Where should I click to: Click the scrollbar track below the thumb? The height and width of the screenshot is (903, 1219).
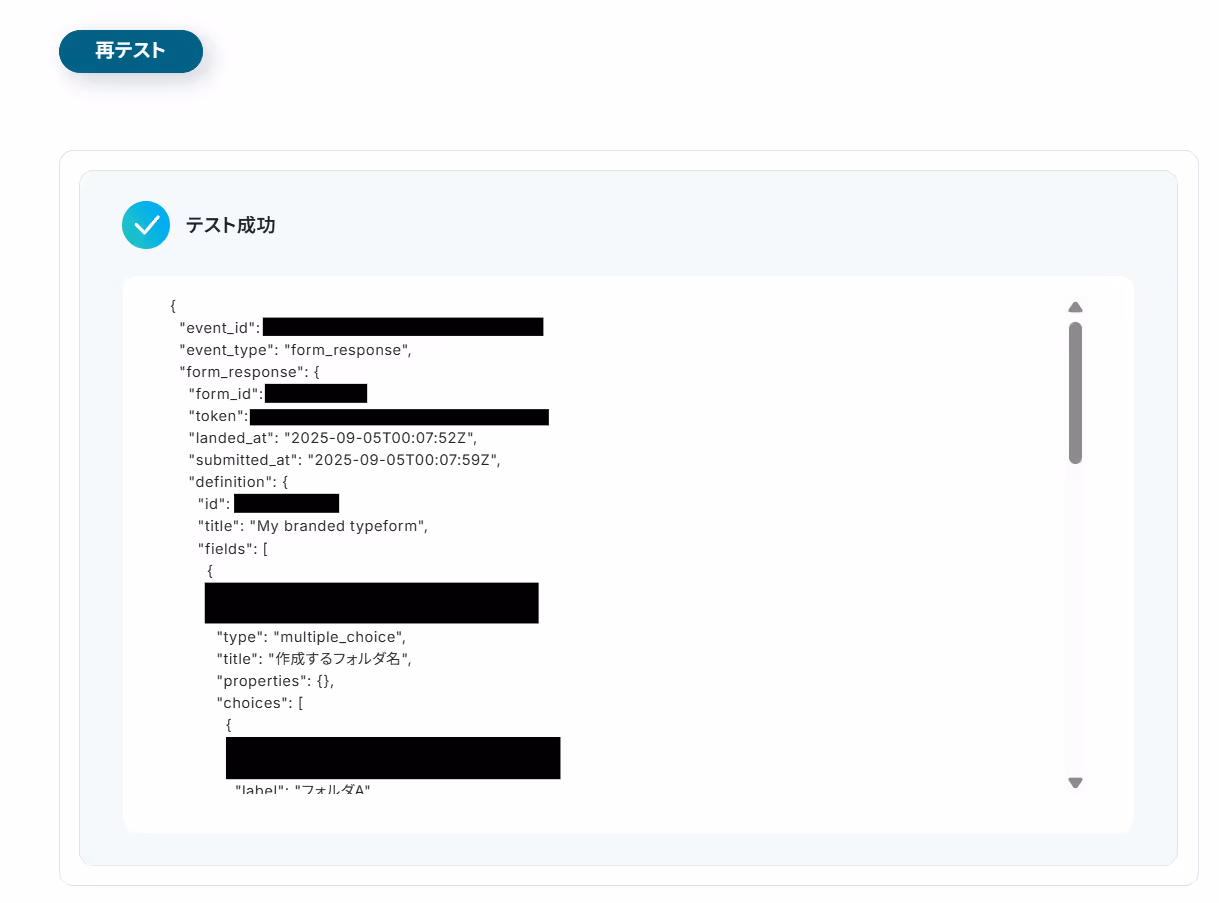tap(1075, 620)
